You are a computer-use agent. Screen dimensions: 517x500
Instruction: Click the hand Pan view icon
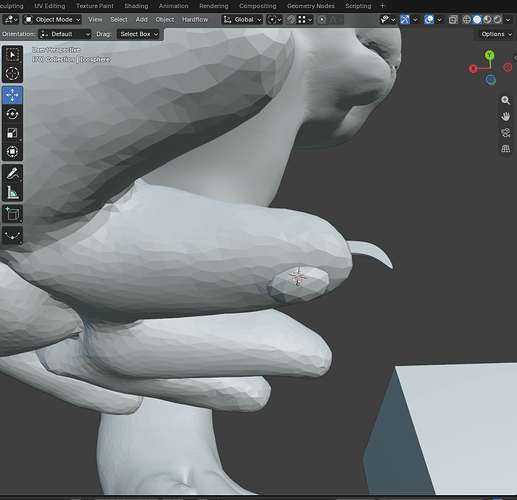[x=505, y=116]
